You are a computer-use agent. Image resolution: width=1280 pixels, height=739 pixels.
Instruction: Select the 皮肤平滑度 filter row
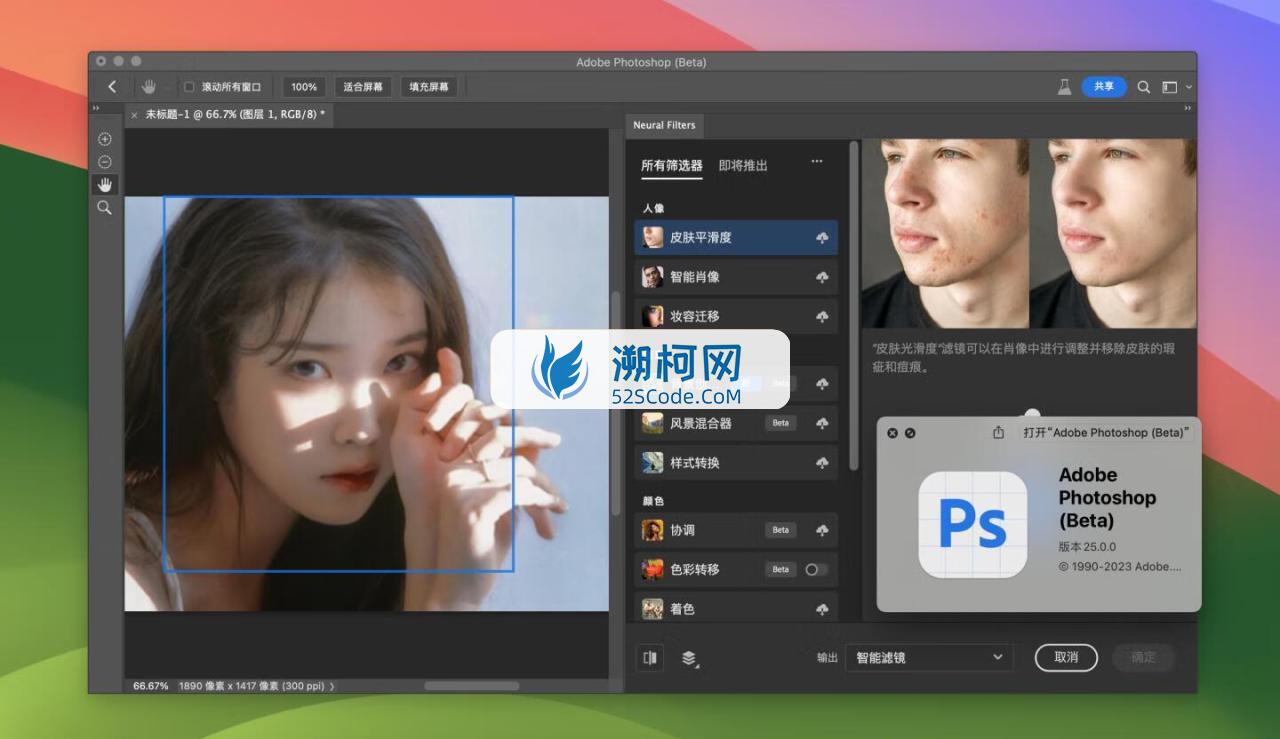[x=736, y=237]
